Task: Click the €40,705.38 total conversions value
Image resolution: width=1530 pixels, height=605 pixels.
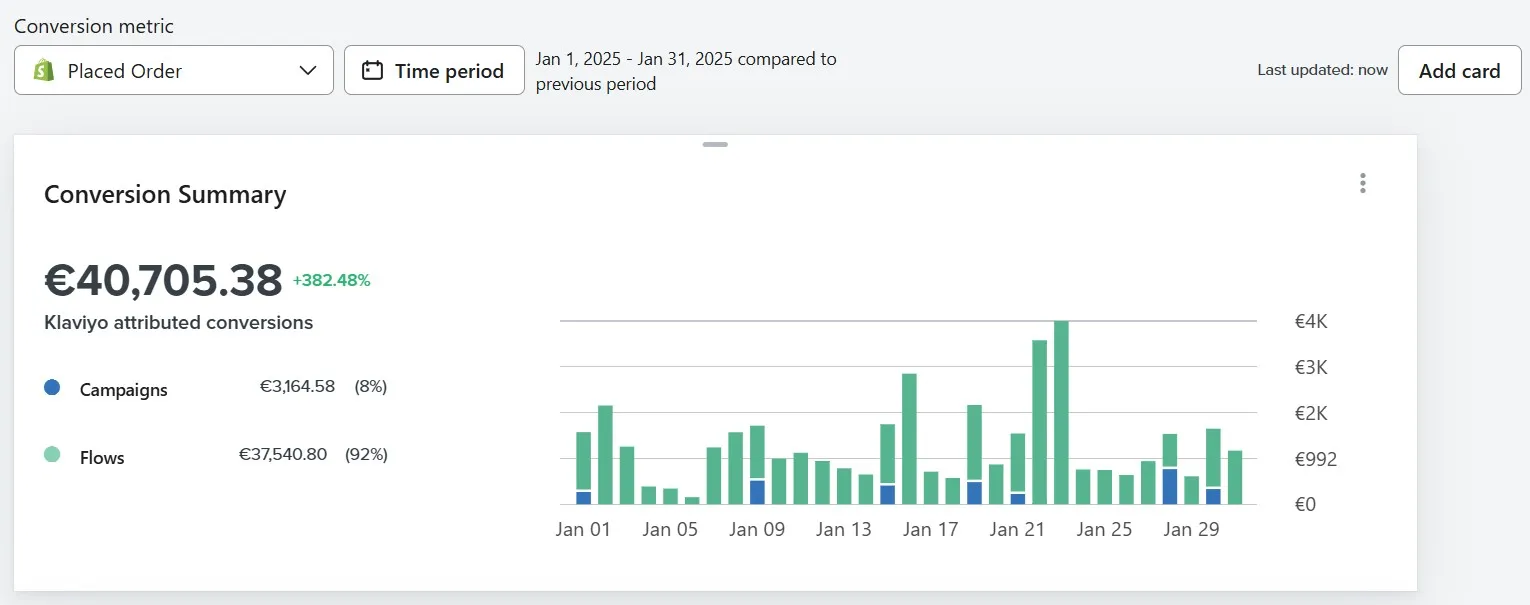Action: (163, 281)
